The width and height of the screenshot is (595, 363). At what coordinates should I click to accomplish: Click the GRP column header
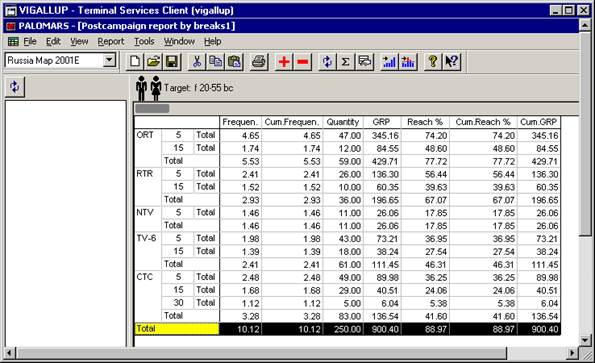click(x=382, y=122)
